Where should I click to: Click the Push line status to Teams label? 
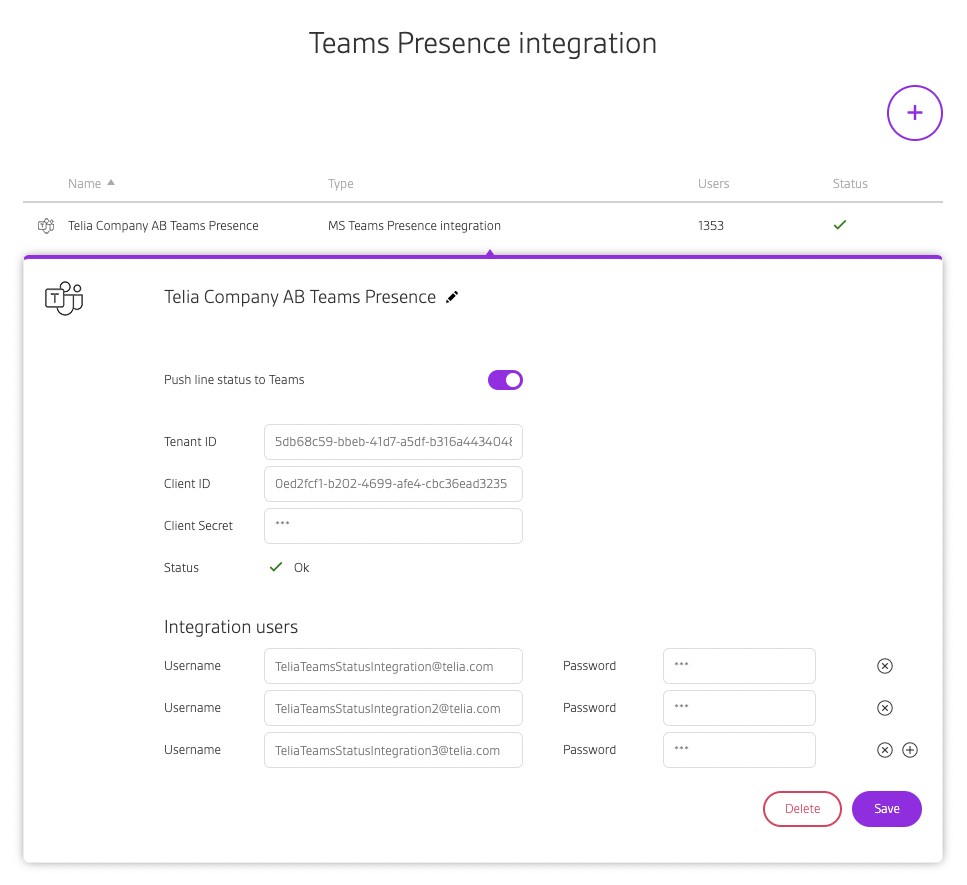click(234, 380)
